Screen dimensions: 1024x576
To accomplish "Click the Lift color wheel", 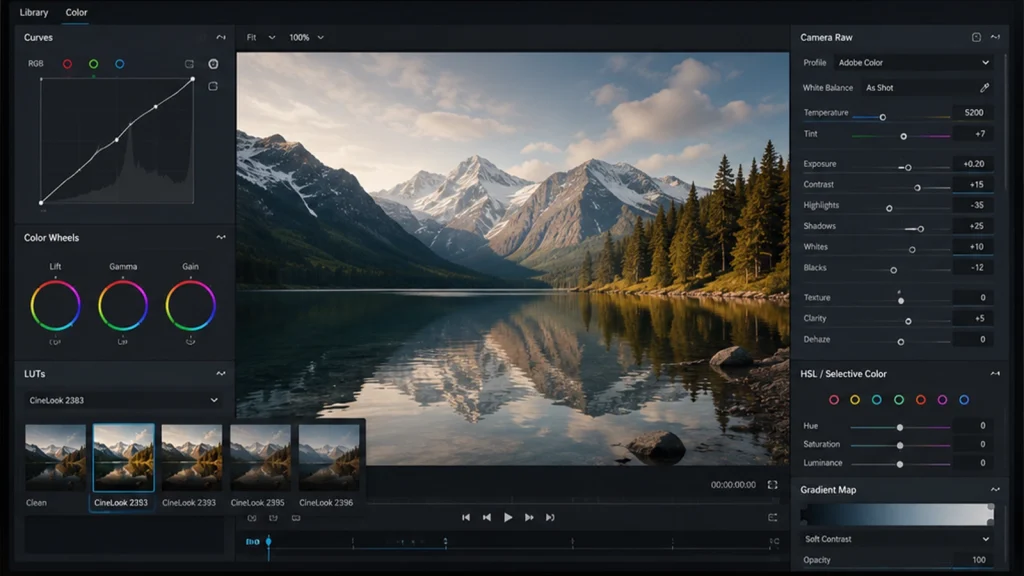I will click(56, 305).
